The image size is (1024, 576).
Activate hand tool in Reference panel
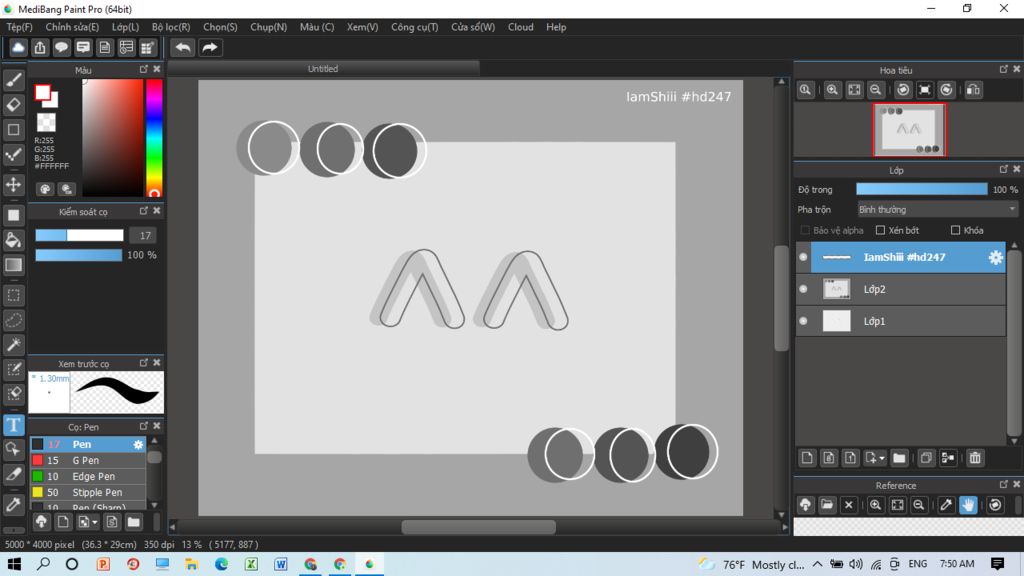[x=968, y=505]
